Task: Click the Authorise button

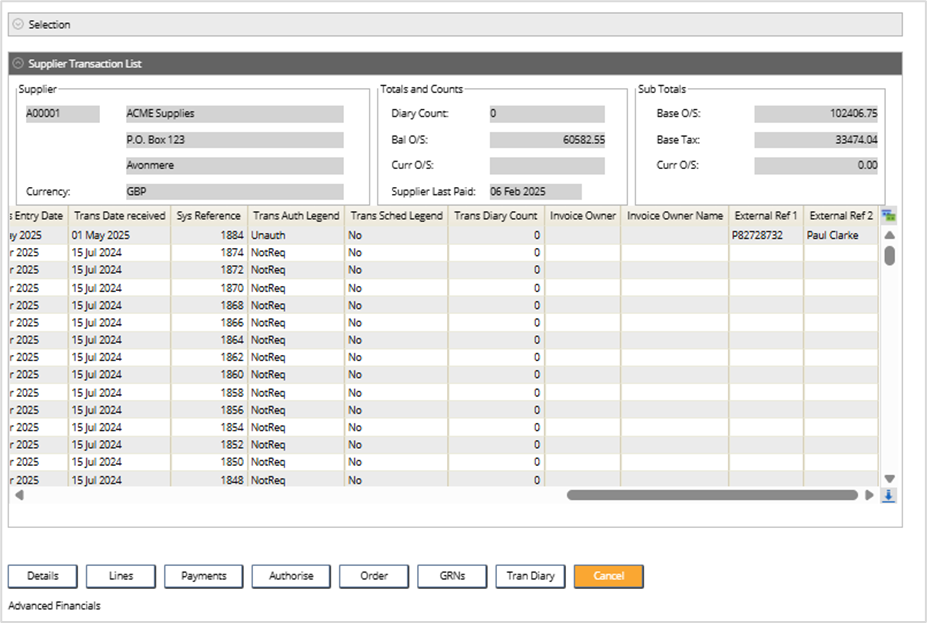Action: (291, 576)
